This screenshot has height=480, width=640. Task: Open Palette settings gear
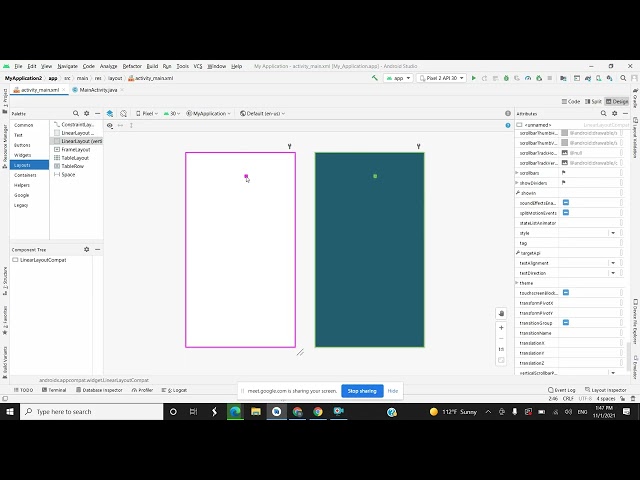tap(87, 113)
